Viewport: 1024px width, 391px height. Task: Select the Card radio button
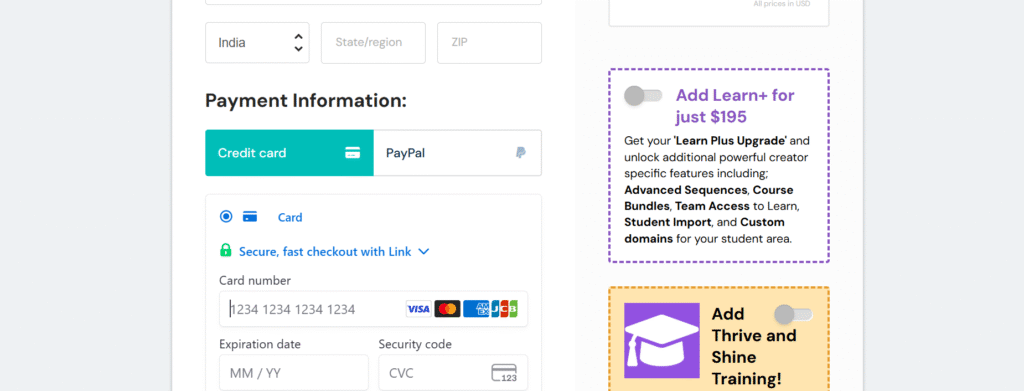(226, 217)
